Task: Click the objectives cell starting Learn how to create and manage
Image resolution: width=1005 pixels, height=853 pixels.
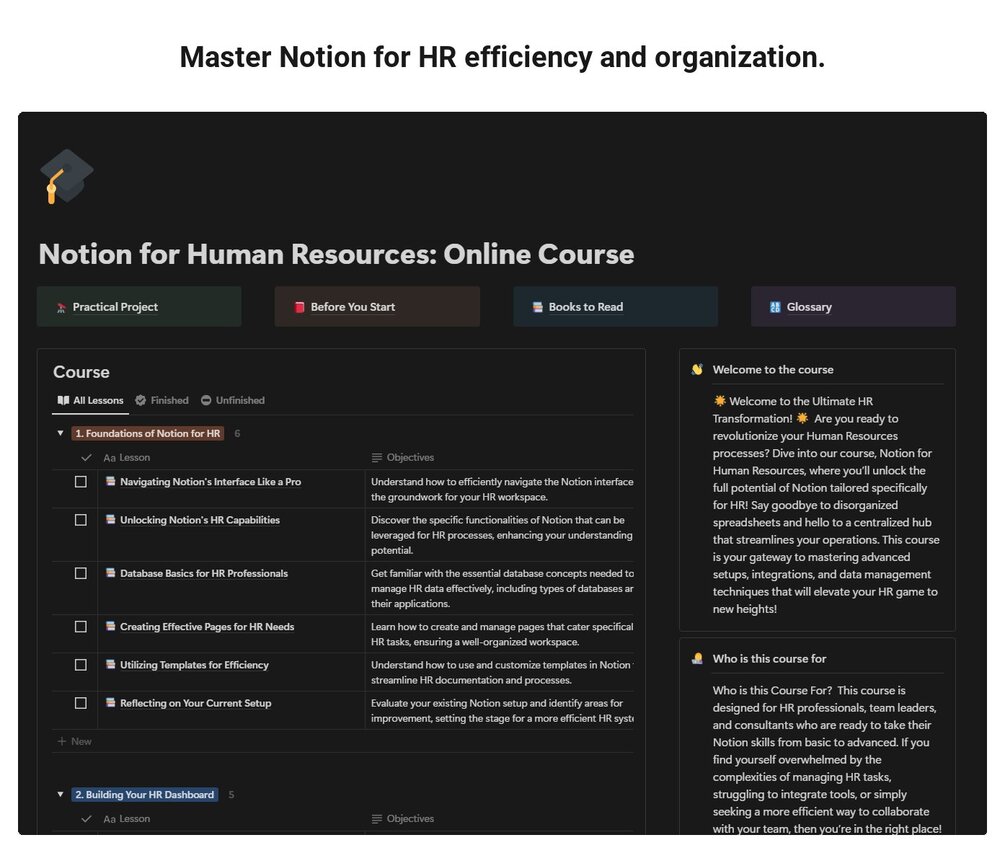Action: pos(500,634)
